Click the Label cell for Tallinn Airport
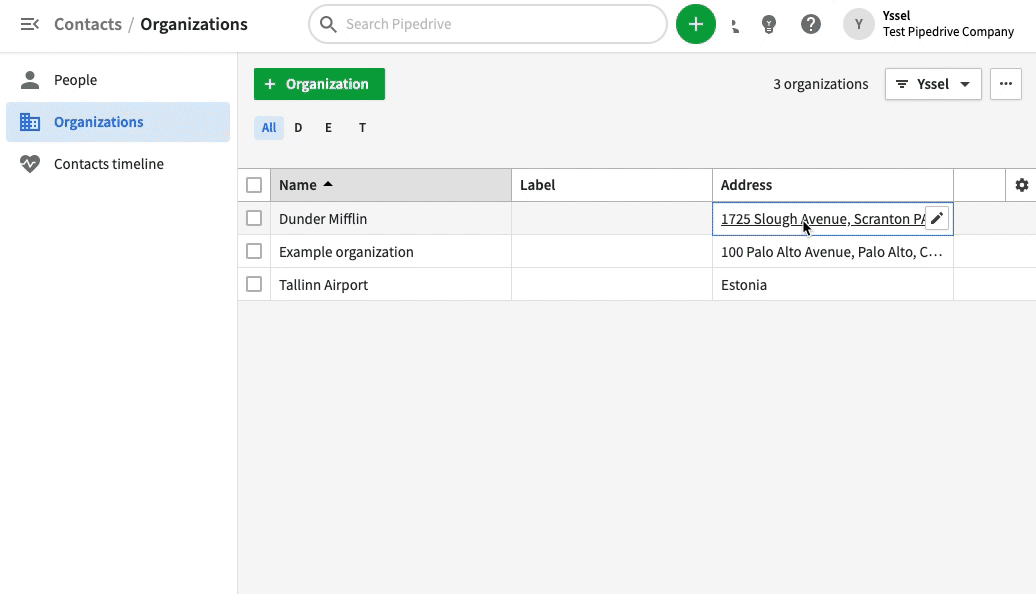 612,284
